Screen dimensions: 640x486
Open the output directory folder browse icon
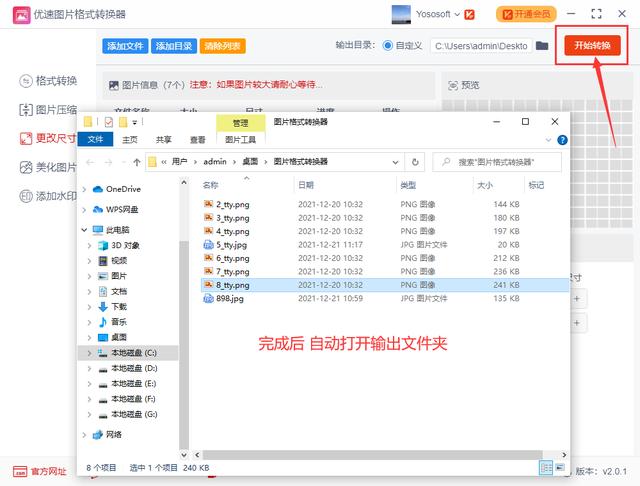(x=542, y=46)
